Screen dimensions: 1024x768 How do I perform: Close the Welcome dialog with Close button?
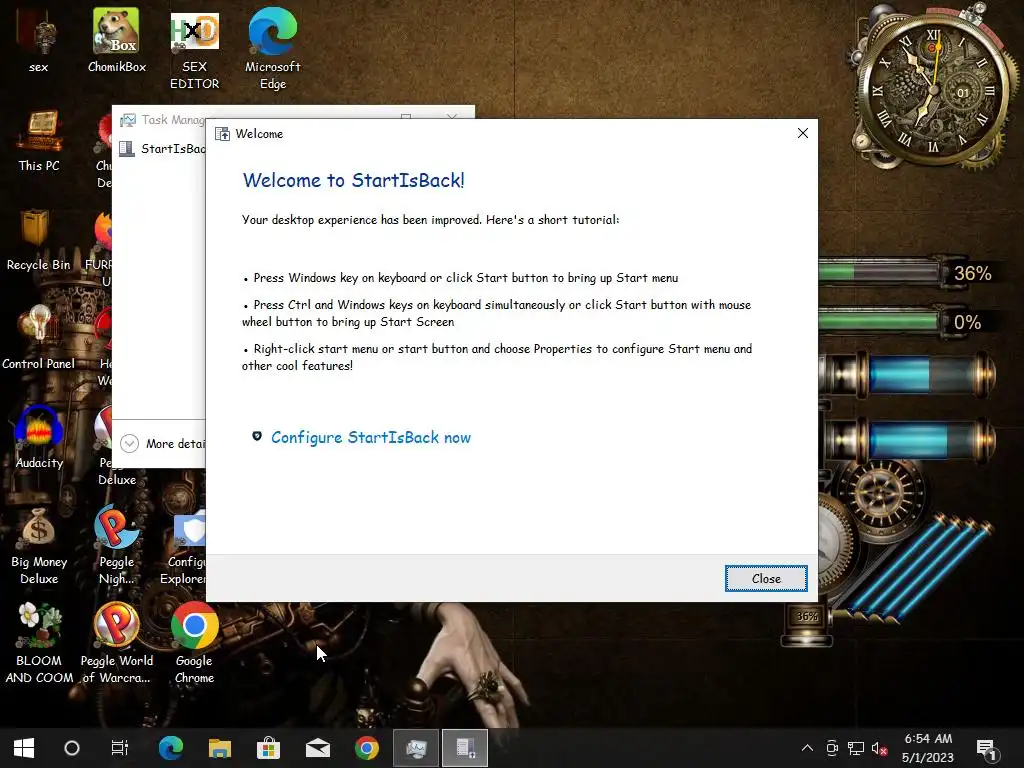tap(766, 579)
